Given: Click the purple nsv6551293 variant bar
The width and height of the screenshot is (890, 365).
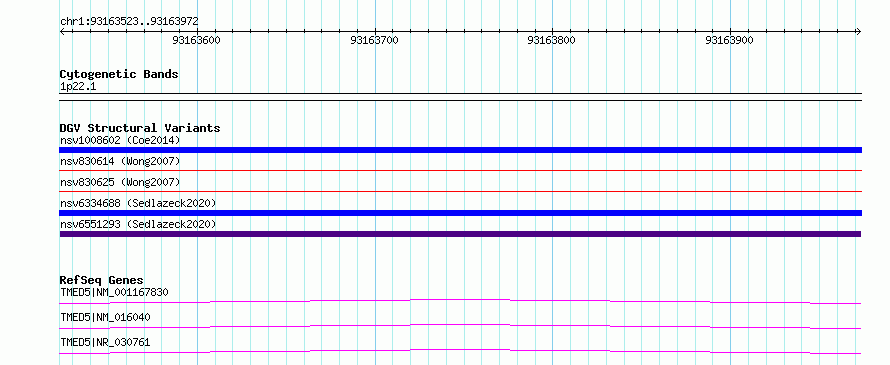Looking at the screenshot, I should point(460,234).
